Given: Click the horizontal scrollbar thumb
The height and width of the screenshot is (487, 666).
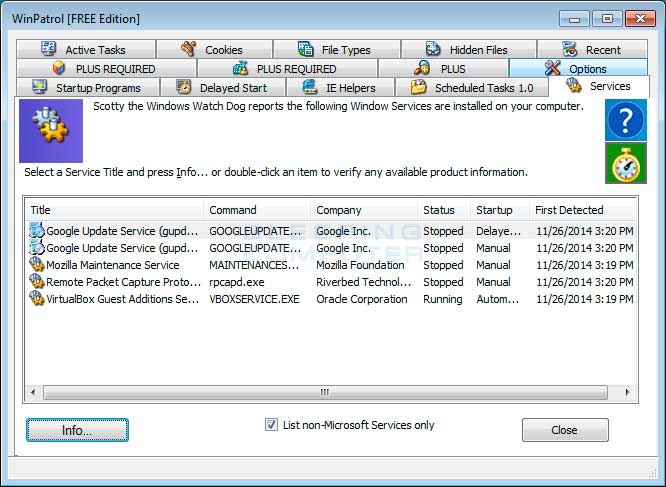Looking at the screenshot, I should (325, 392).
